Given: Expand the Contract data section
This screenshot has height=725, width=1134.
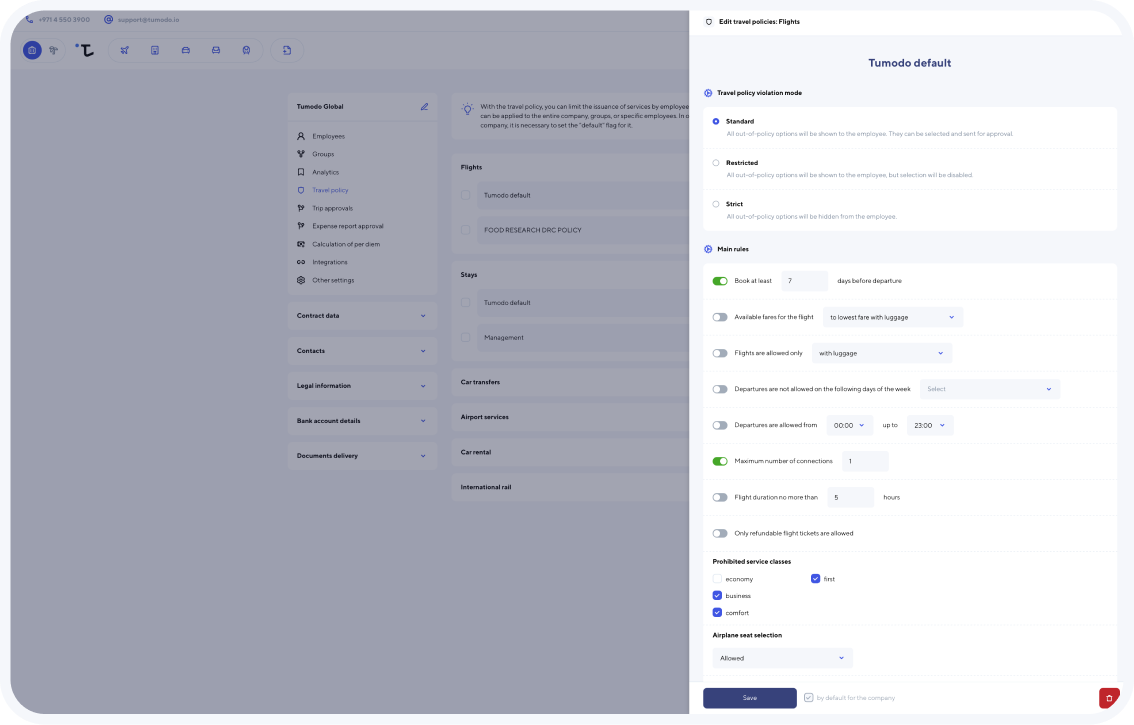Looking at the screenshot, I should coord(362,316).
